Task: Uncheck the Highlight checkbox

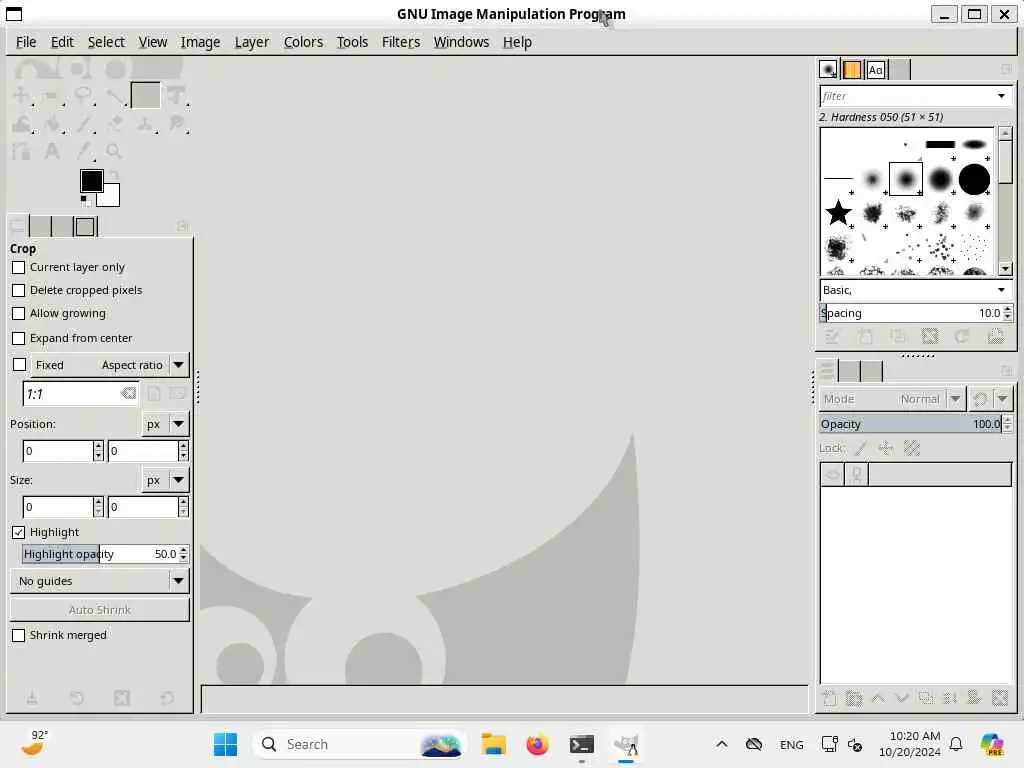Action: [19, 532]
